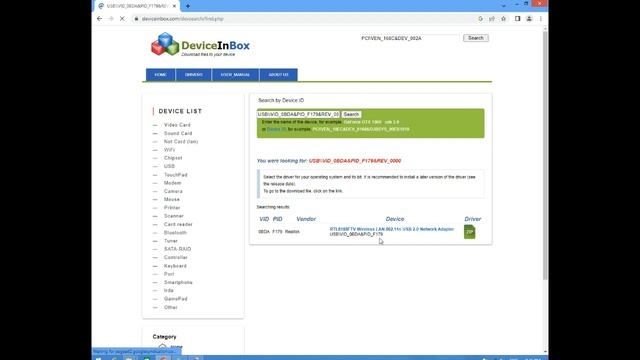Close the current browser tab
Screen dimensions: 640x360
coord(174,6)
